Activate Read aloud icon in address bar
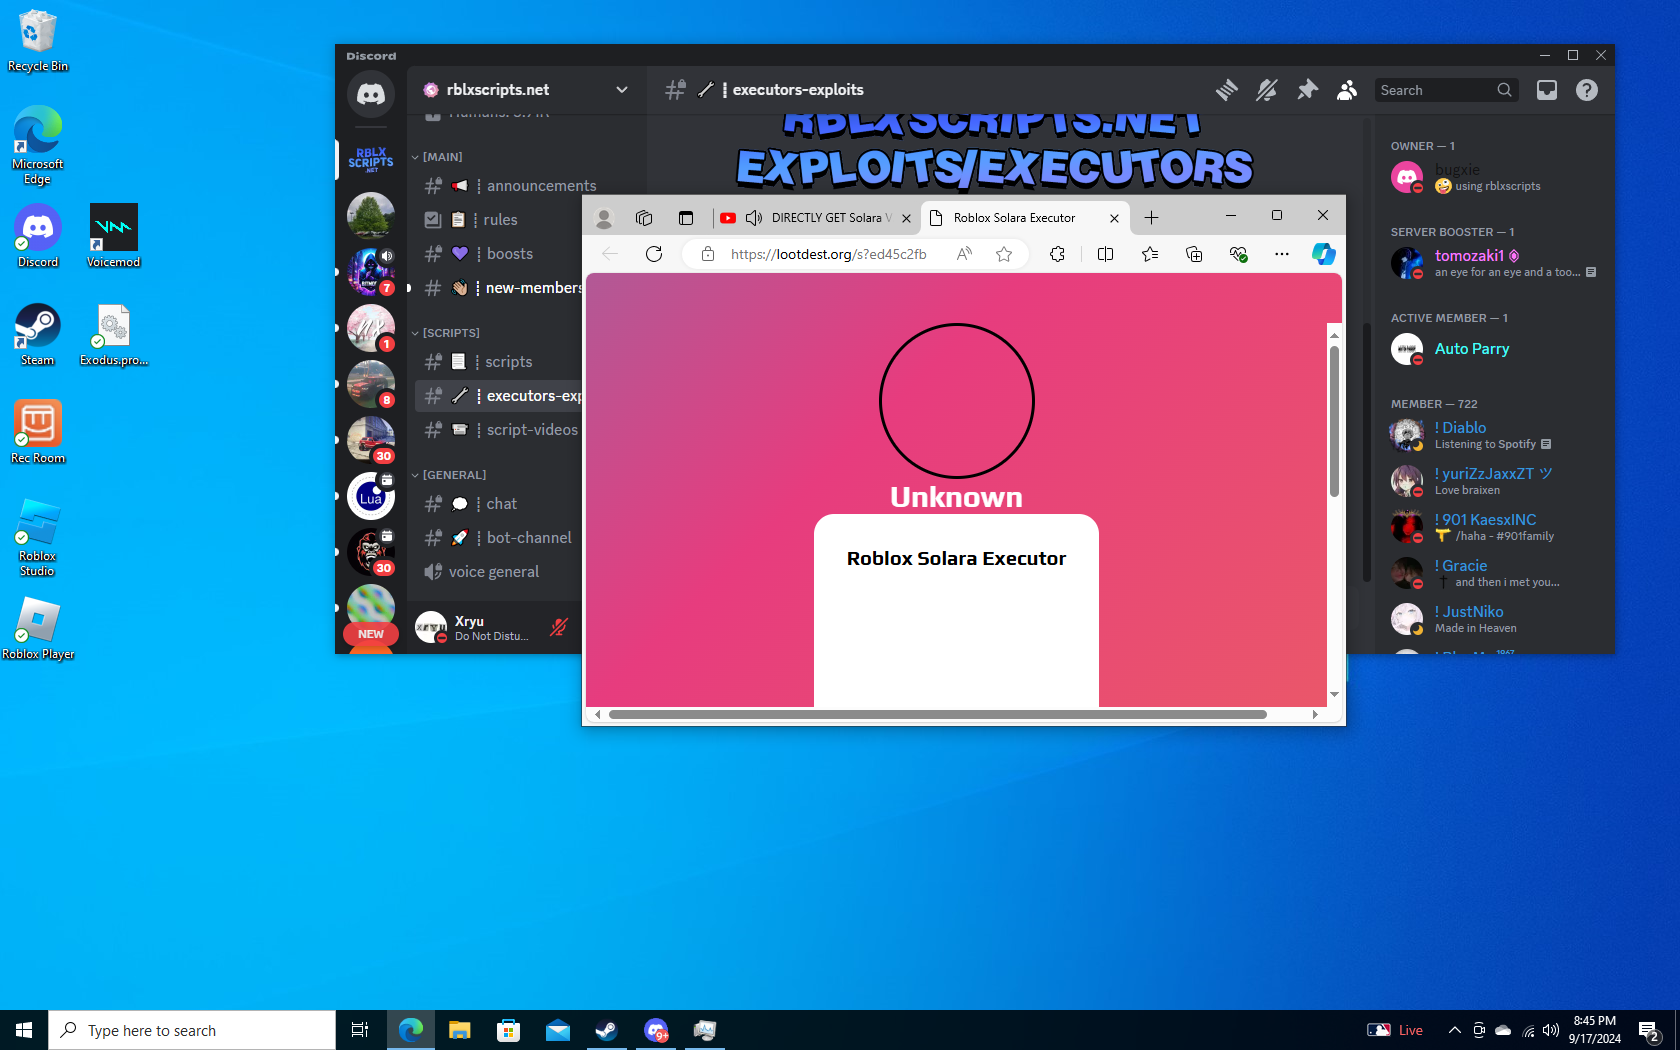The height and width of the screenshot is (1050, 1680). [x=964, y=254]
